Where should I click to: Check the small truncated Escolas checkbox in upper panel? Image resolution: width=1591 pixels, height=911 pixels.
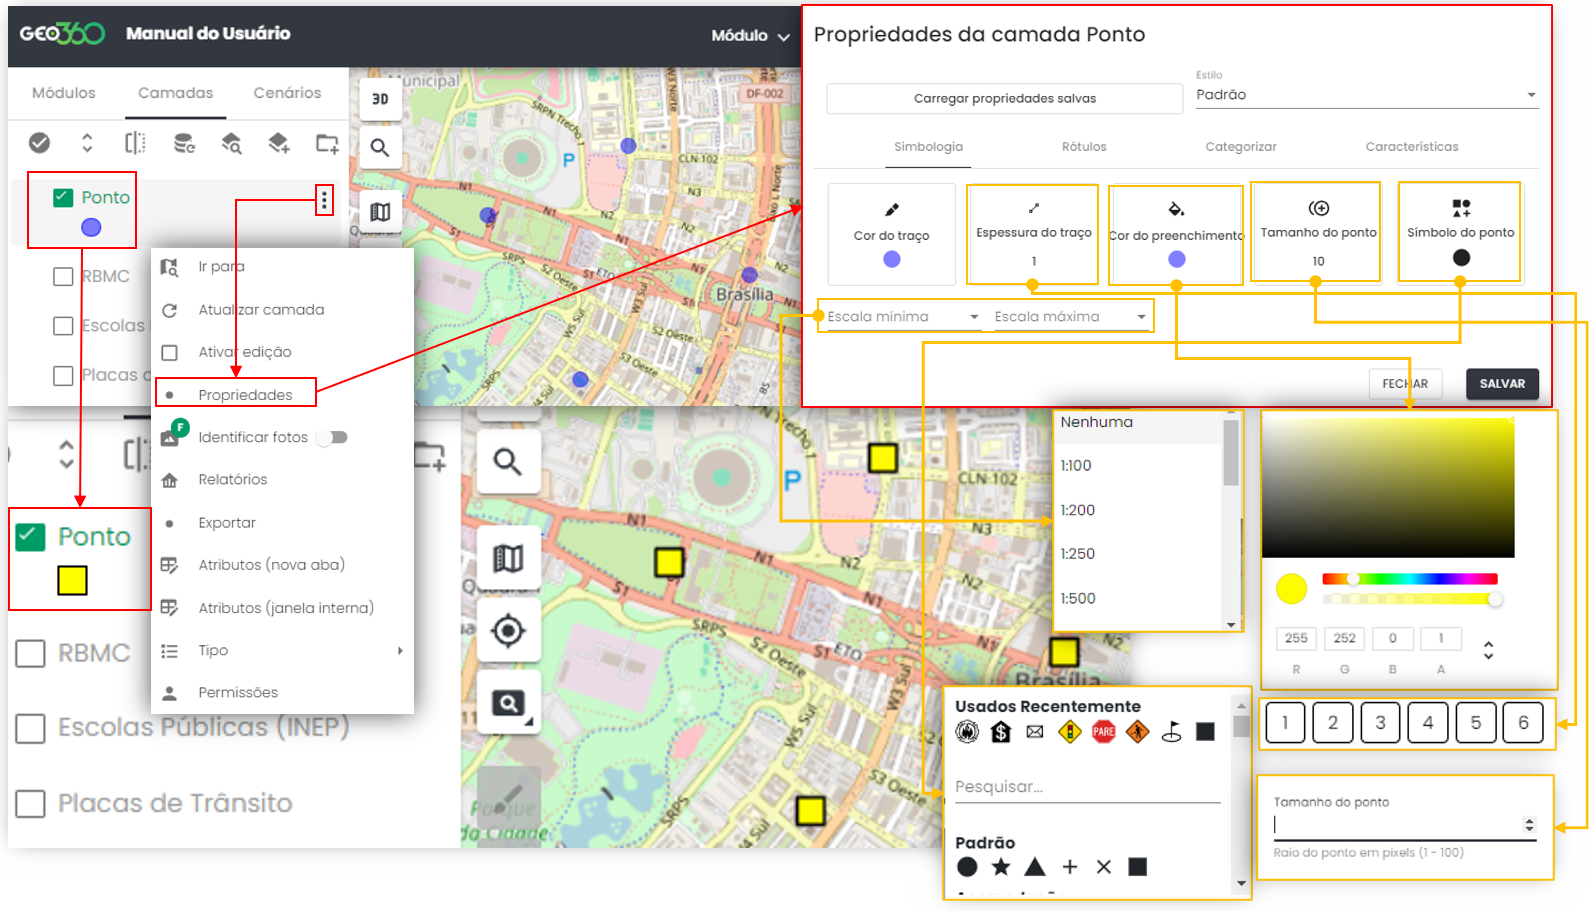(x=63, y=325)
